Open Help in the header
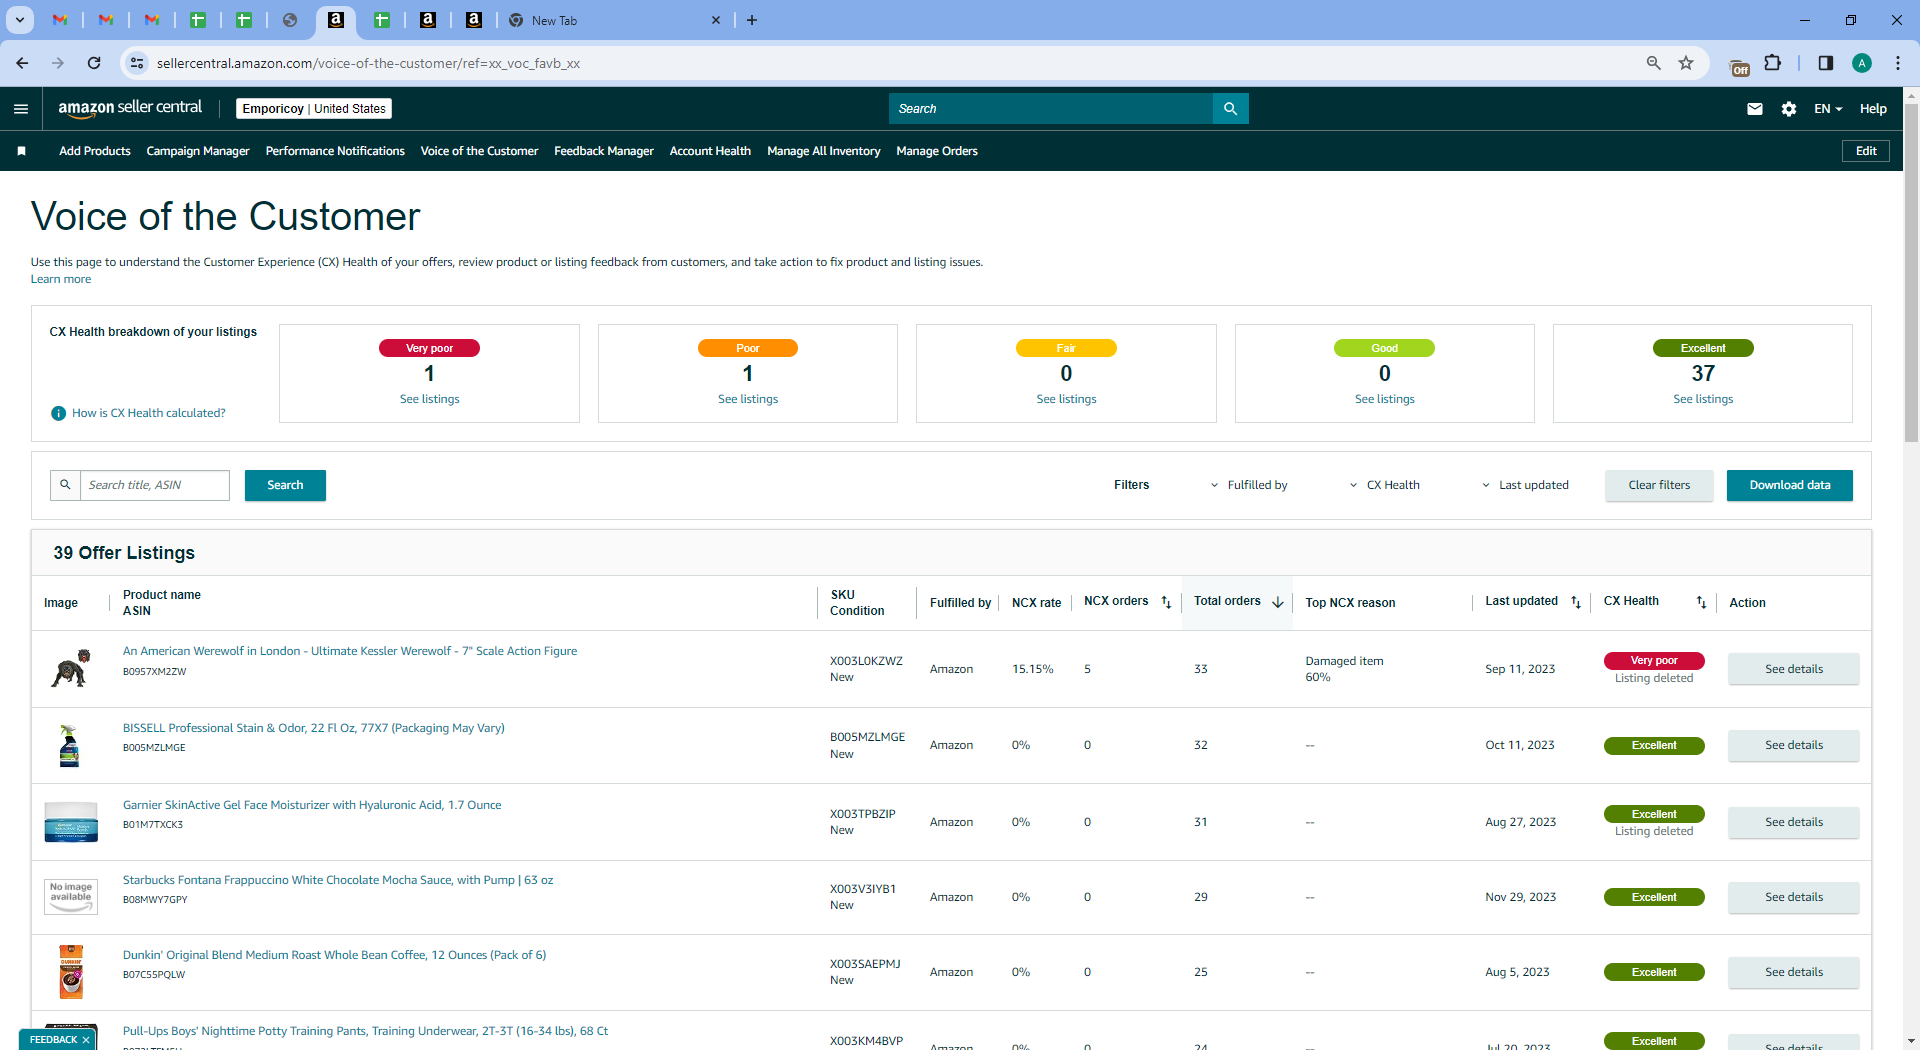 [1873, 109]
